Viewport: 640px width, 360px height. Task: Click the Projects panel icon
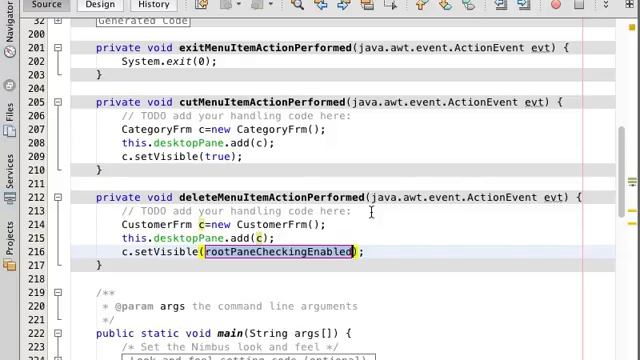pos(10,265)
